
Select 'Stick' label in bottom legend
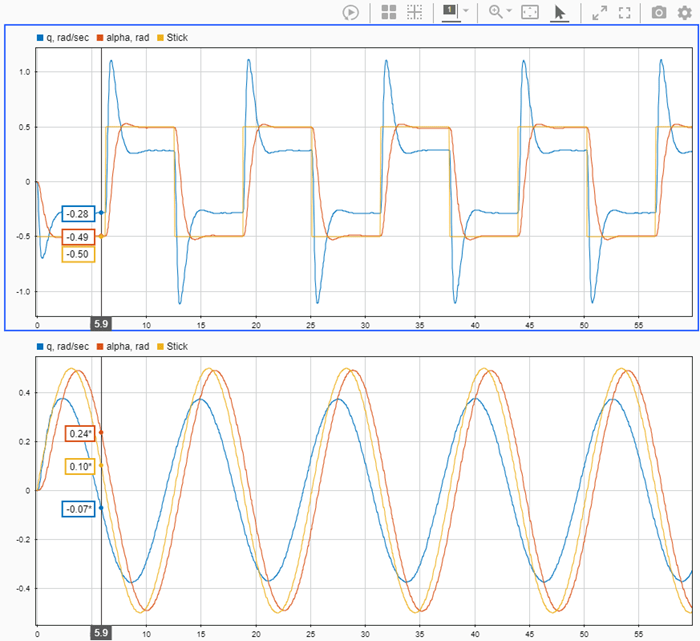click(177, 347)
